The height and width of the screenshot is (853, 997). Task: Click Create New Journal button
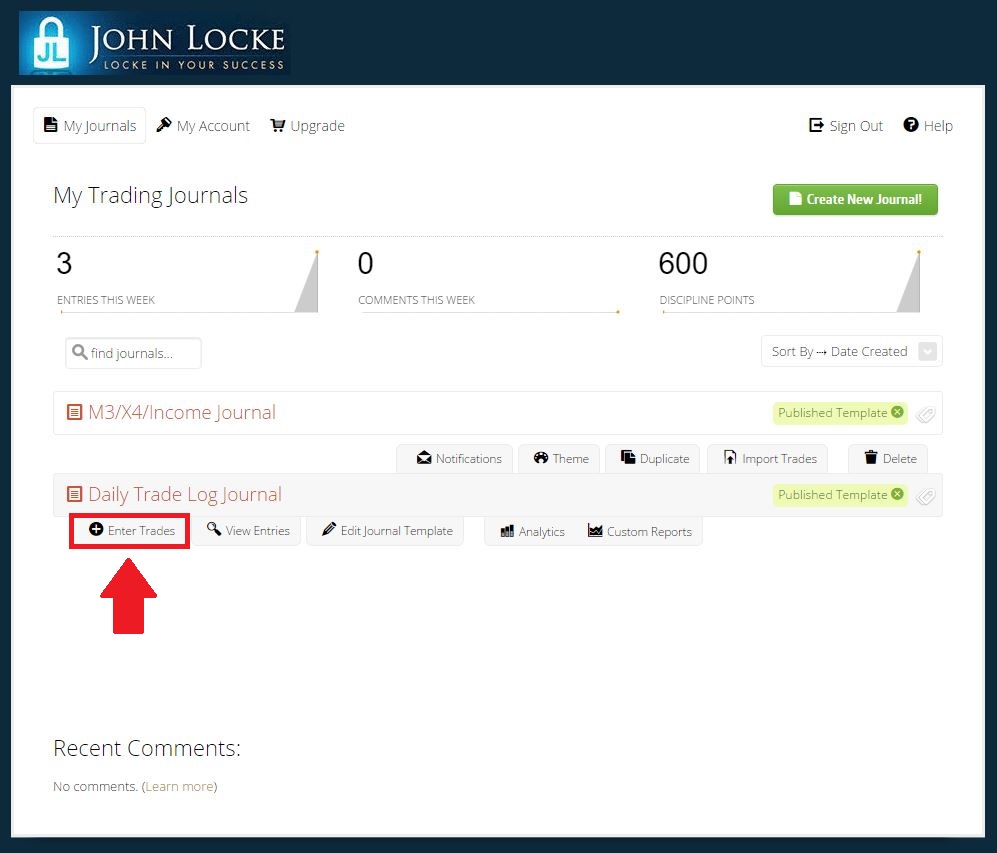855,199
